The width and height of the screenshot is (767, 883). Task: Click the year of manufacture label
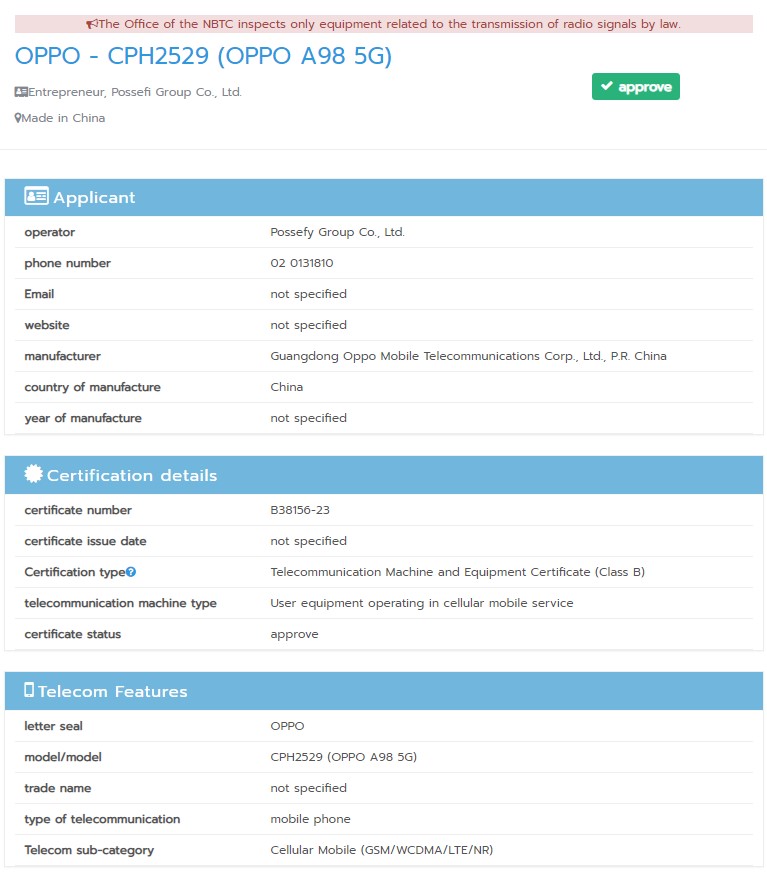point(83,418)
